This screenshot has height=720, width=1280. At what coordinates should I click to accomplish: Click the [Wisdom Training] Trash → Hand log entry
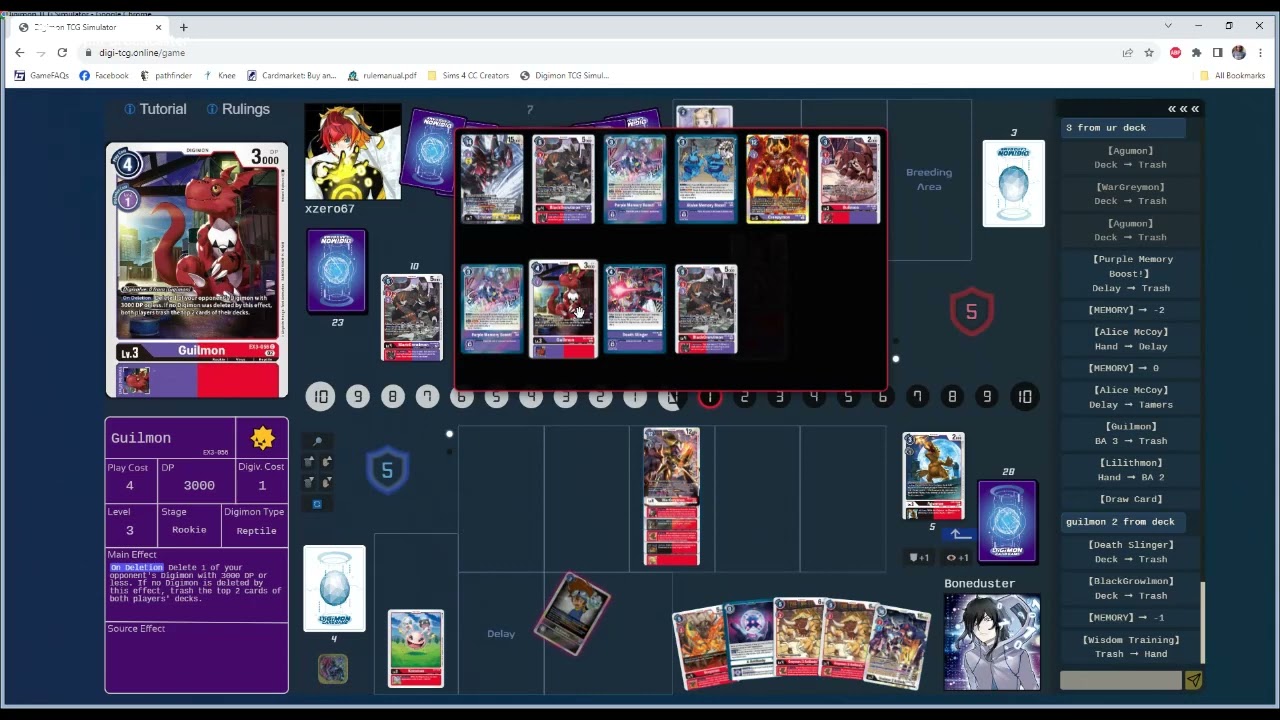tap(1131, 647)
